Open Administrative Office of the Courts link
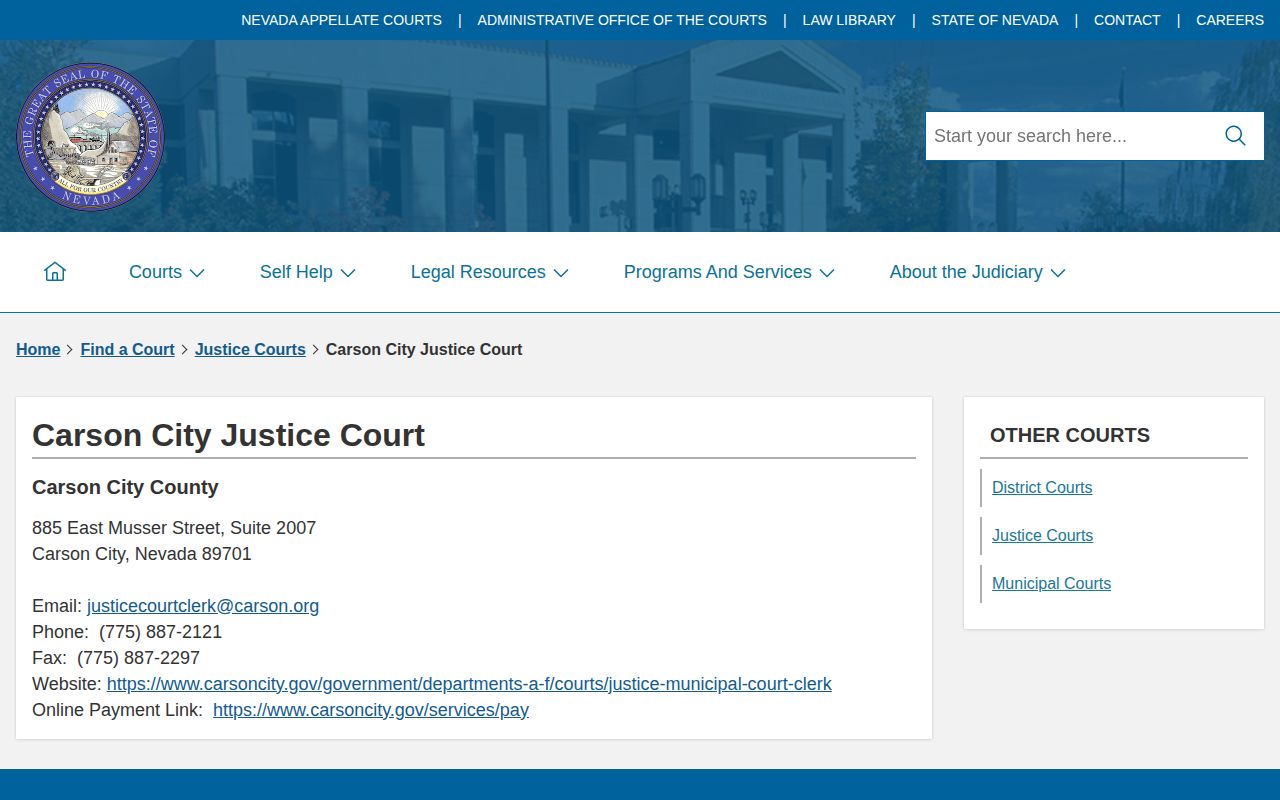The image size is (1280, 800). pos(622,20)
